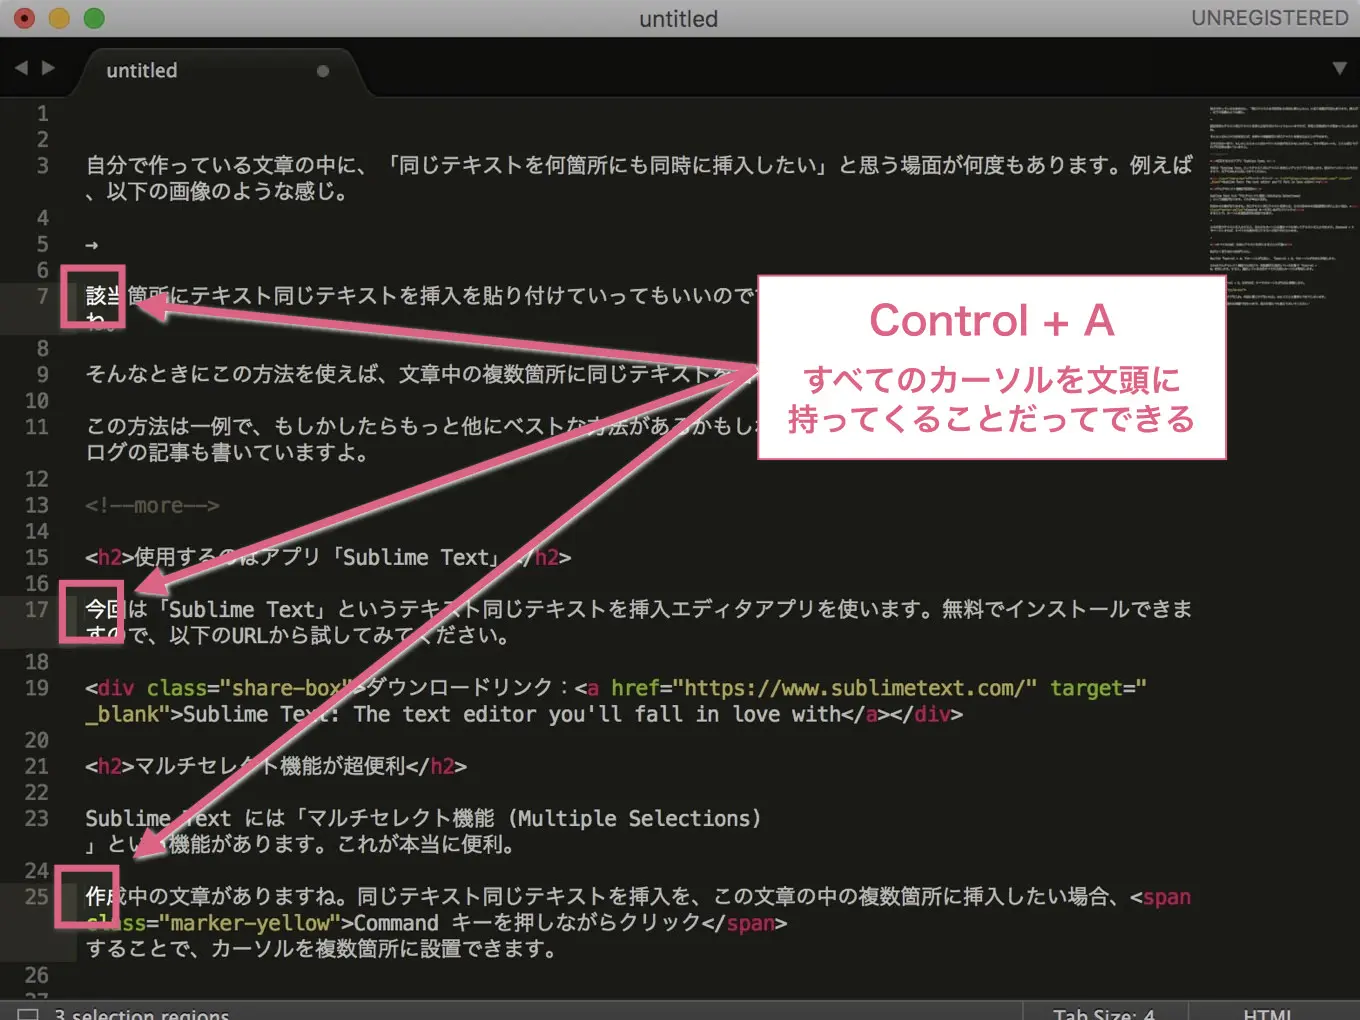Click the UNREGISTERED label in title bar
The width and height of the screenshot is (1360, 1020).
(x=1270, y=18)
